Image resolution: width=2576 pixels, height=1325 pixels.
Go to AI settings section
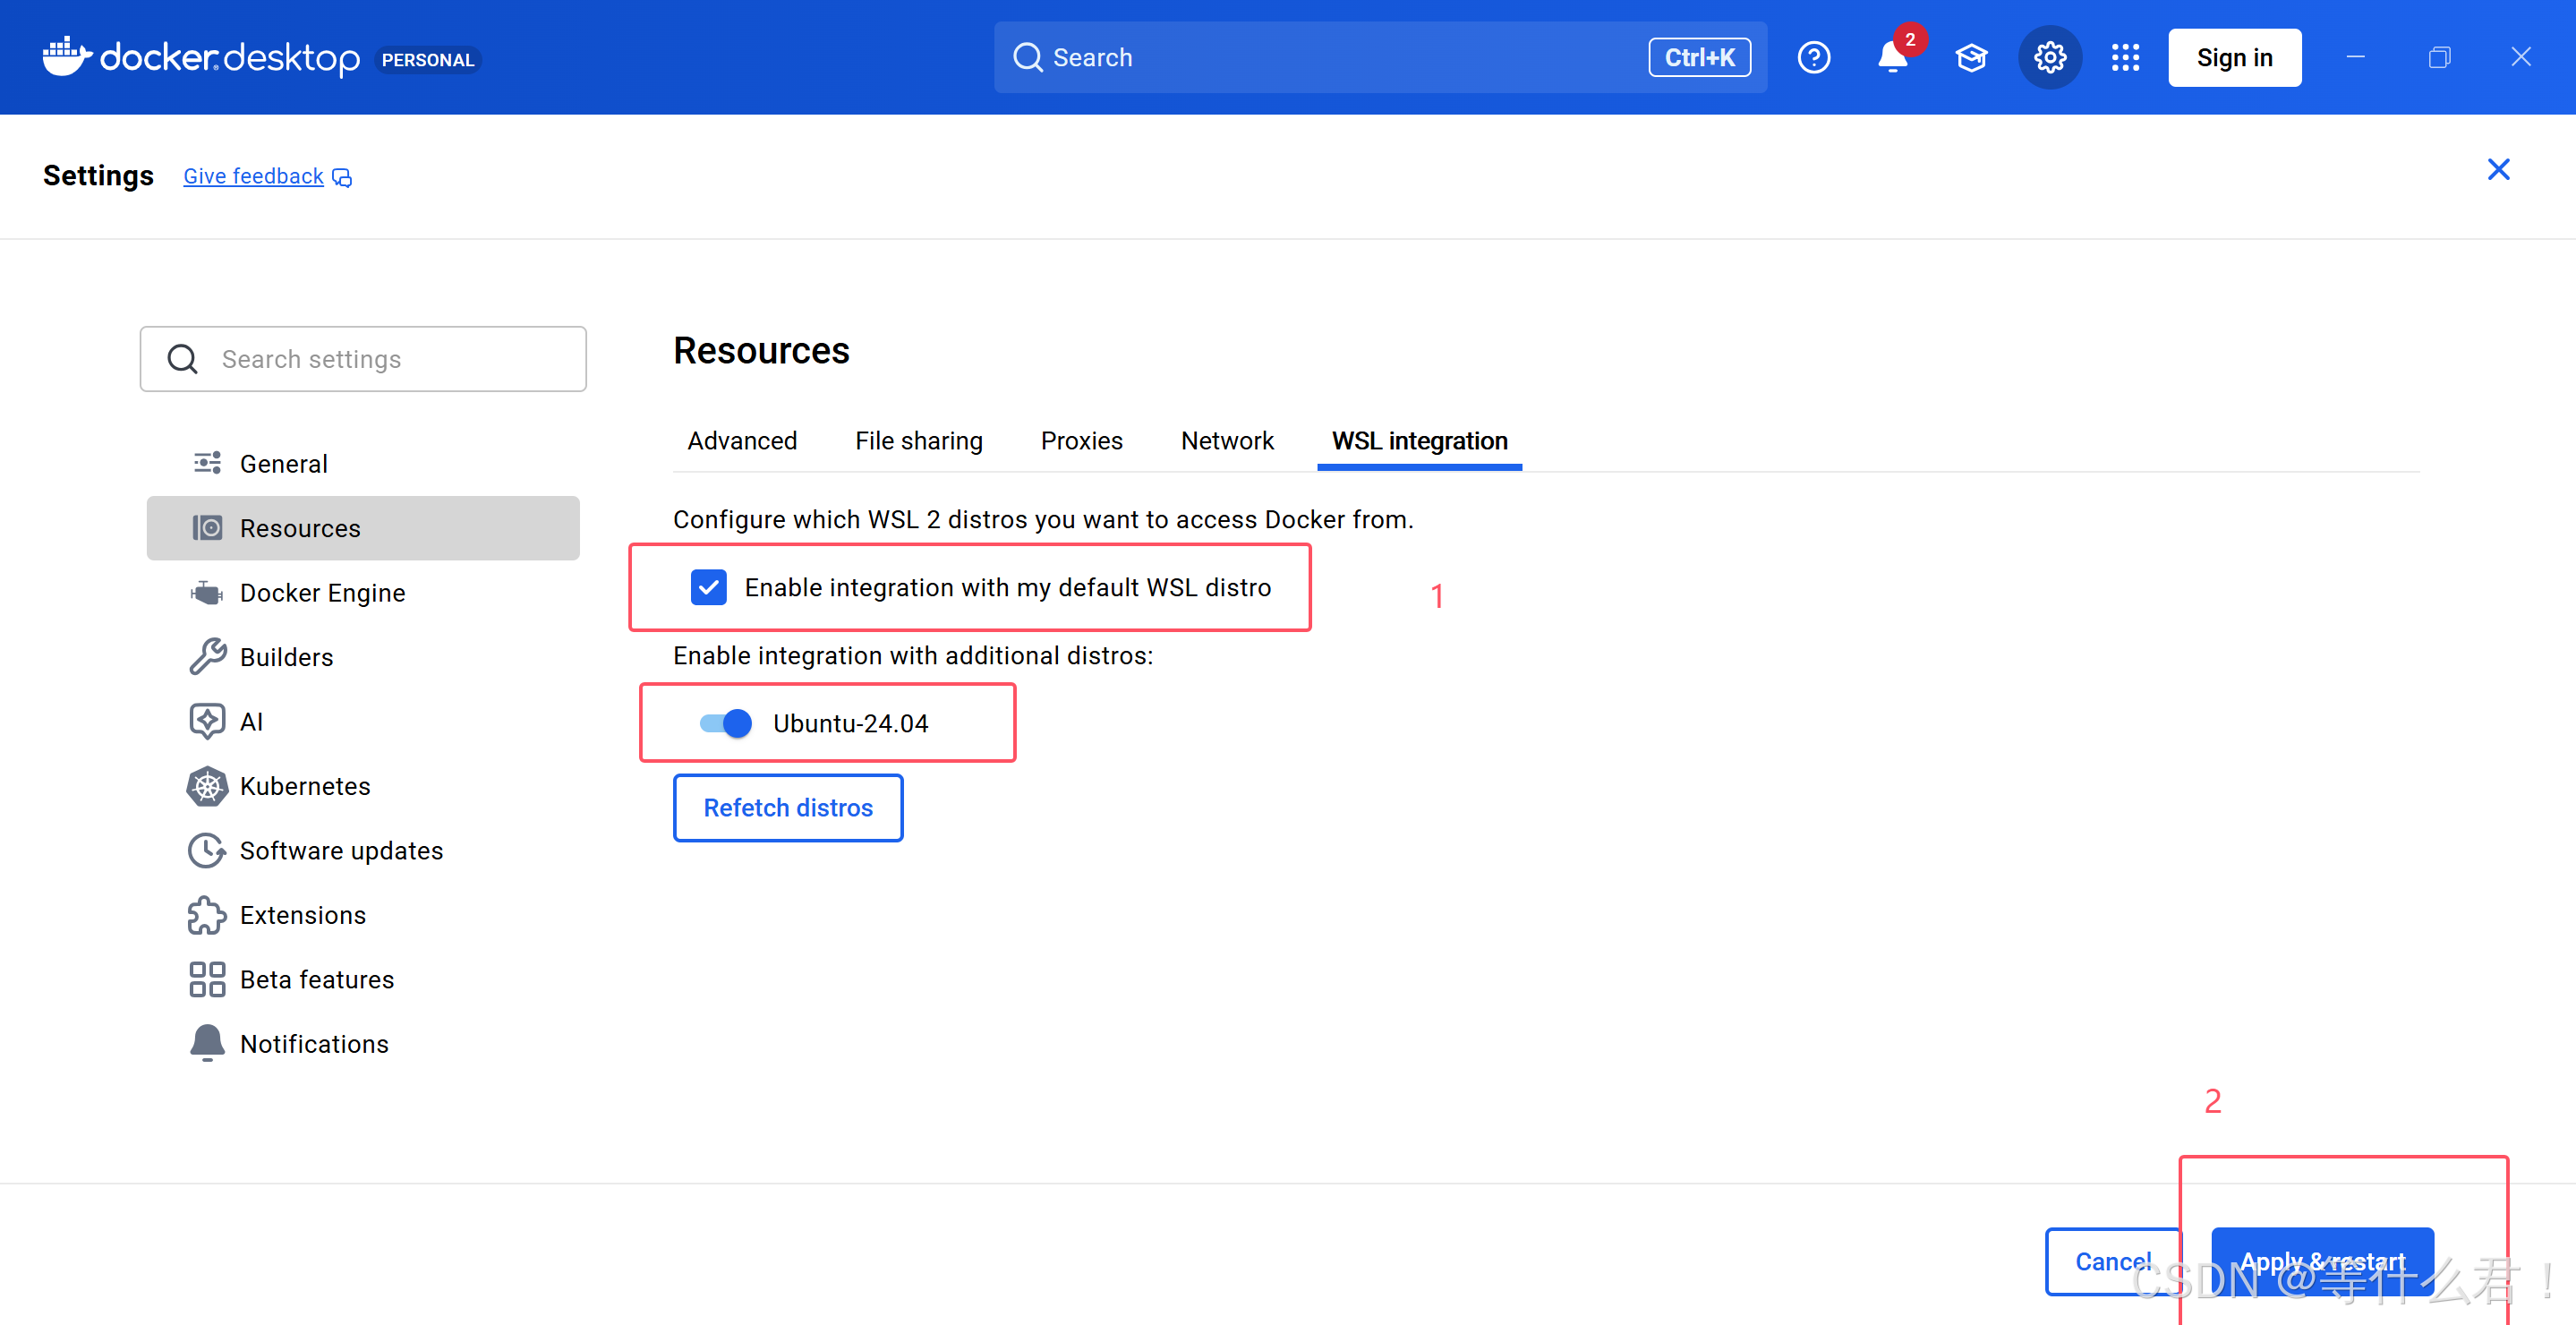(x=251, y=722)
